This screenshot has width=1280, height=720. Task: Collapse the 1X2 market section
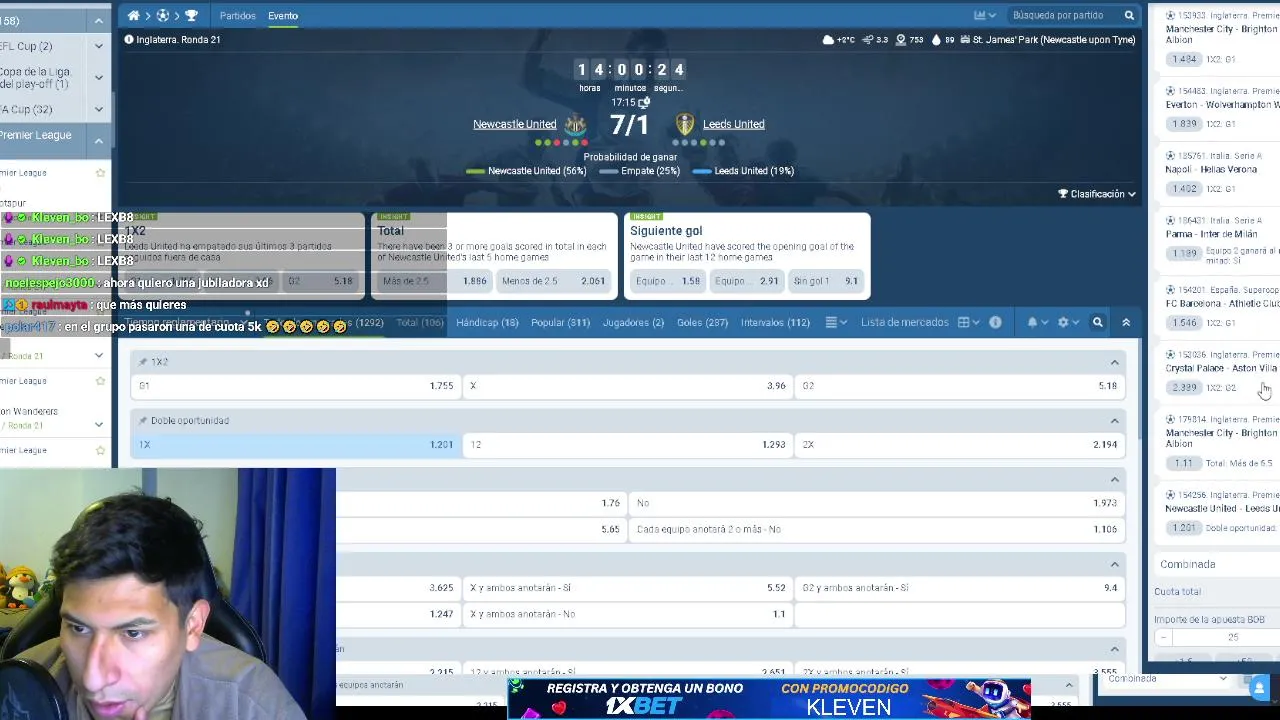1114,362
